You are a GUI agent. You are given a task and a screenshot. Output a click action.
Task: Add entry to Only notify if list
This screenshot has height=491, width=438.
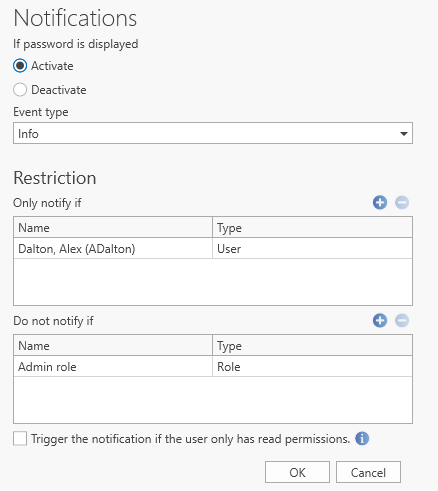click(380, 202)
